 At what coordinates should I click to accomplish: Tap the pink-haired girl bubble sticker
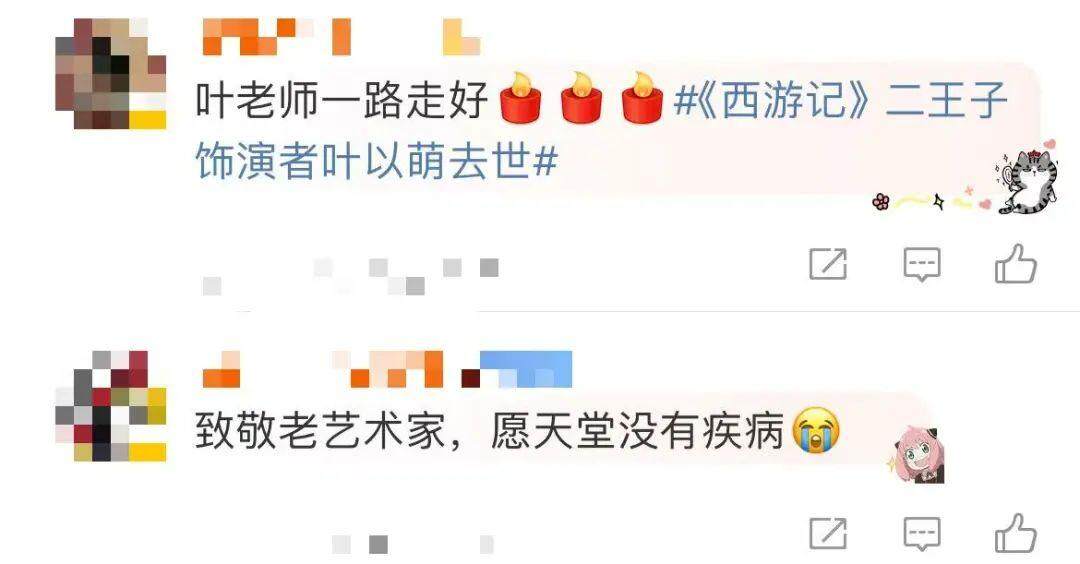click(917, 455)
